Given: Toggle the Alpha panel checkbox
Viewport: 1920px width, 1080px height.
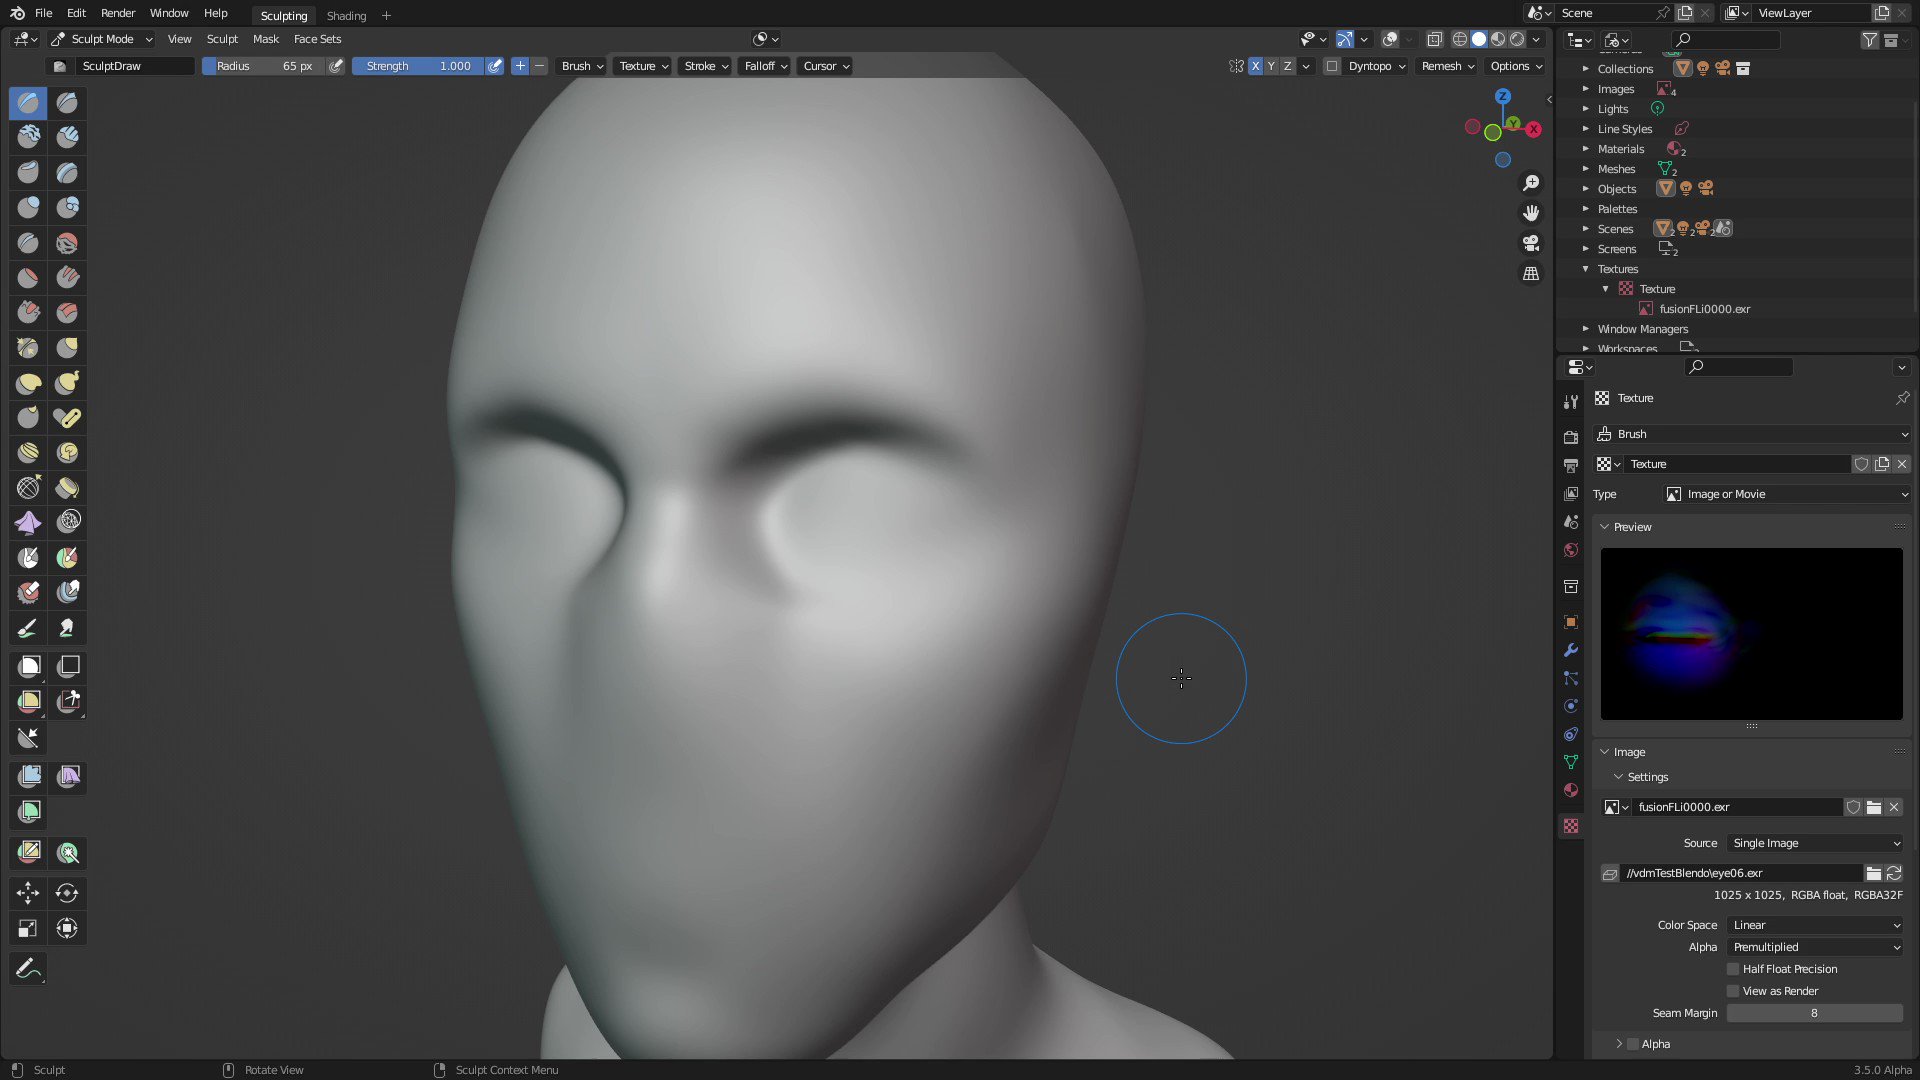Looking at the screenshot, I should coord(1634,1044).
